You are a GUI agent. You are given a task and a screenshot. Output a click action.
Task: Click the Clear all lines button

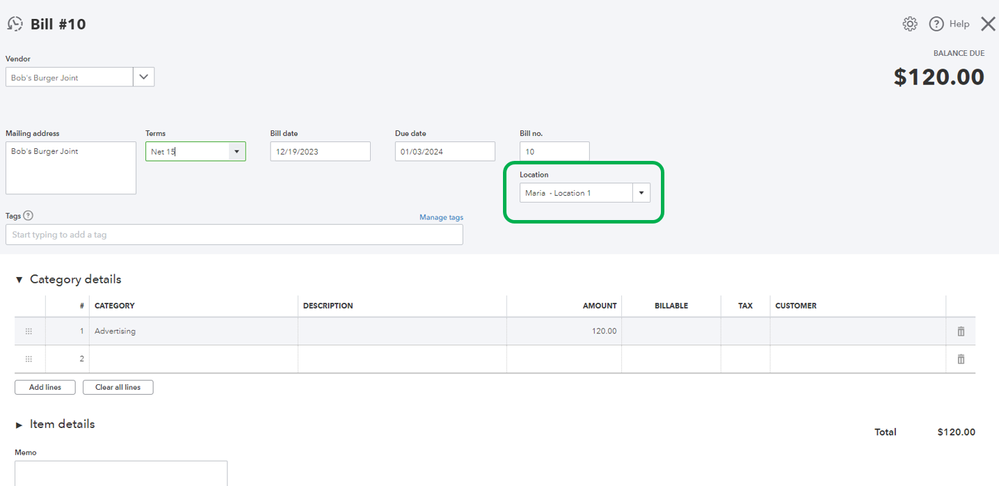click(118, 387)
